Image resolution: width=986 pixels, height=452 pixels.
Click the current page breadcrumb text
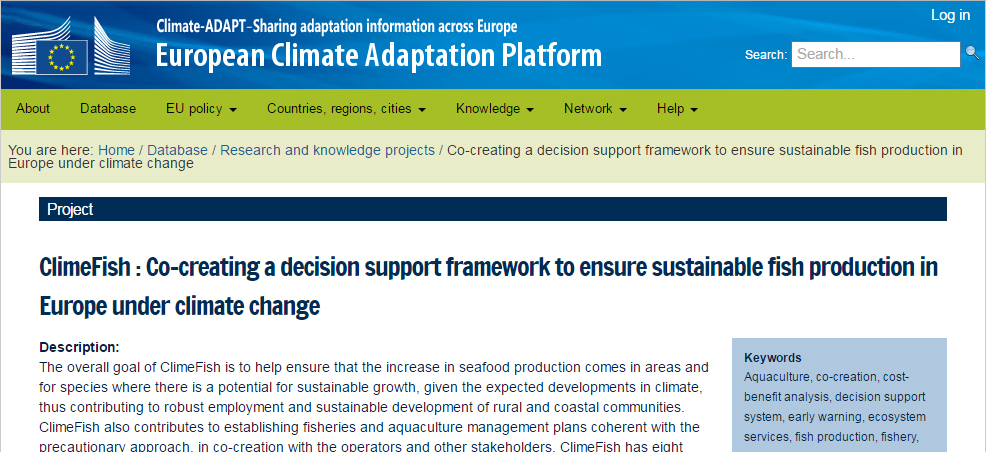pos(485,157)
